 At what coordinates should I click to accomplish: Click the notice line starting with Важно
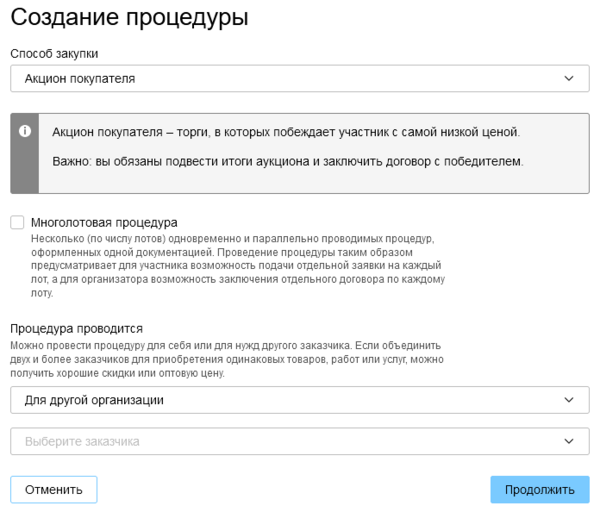tap(286, 161)
